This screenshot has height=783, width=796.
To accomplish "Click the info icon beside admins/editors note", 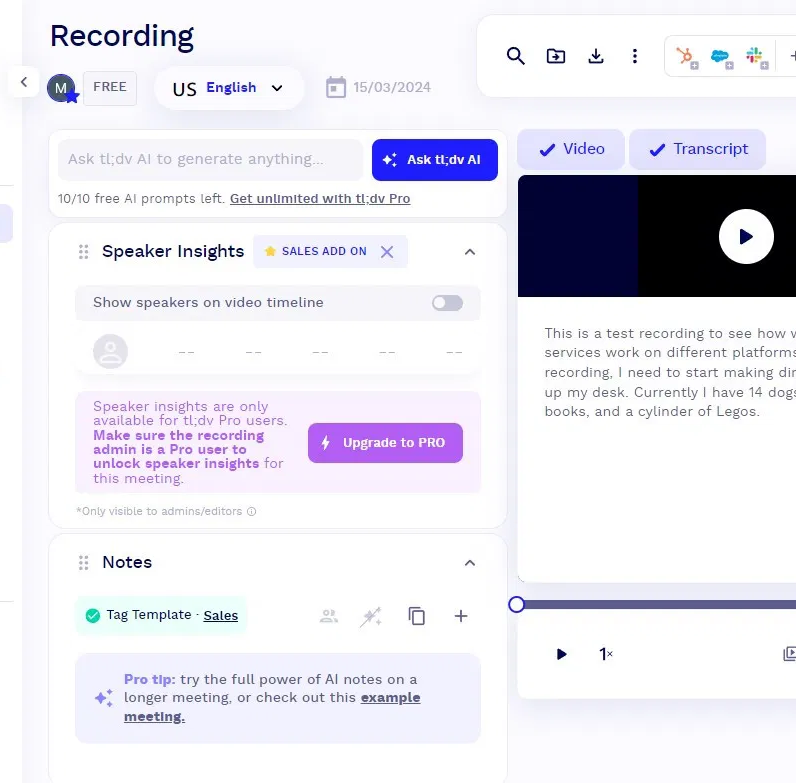I will [251, 511].
